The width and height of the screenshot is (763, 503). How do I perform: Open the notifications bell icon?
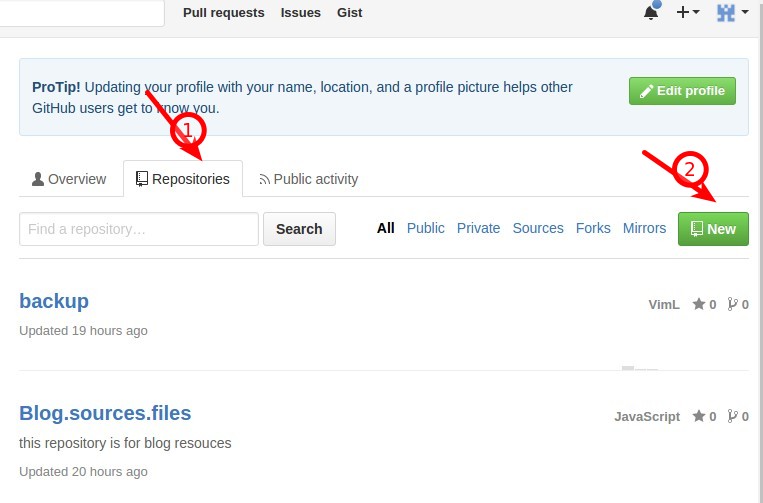point(651,12)
